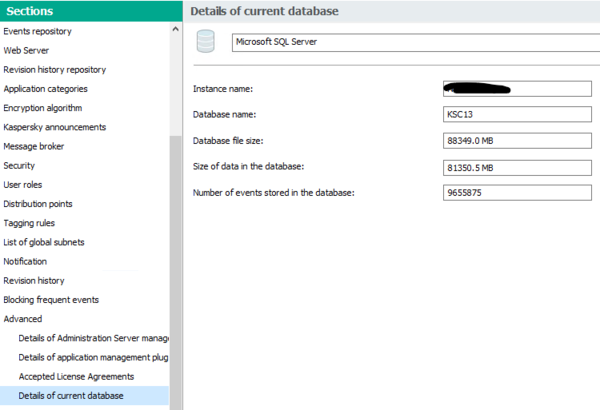Go to User roles section

coord(25,185)
